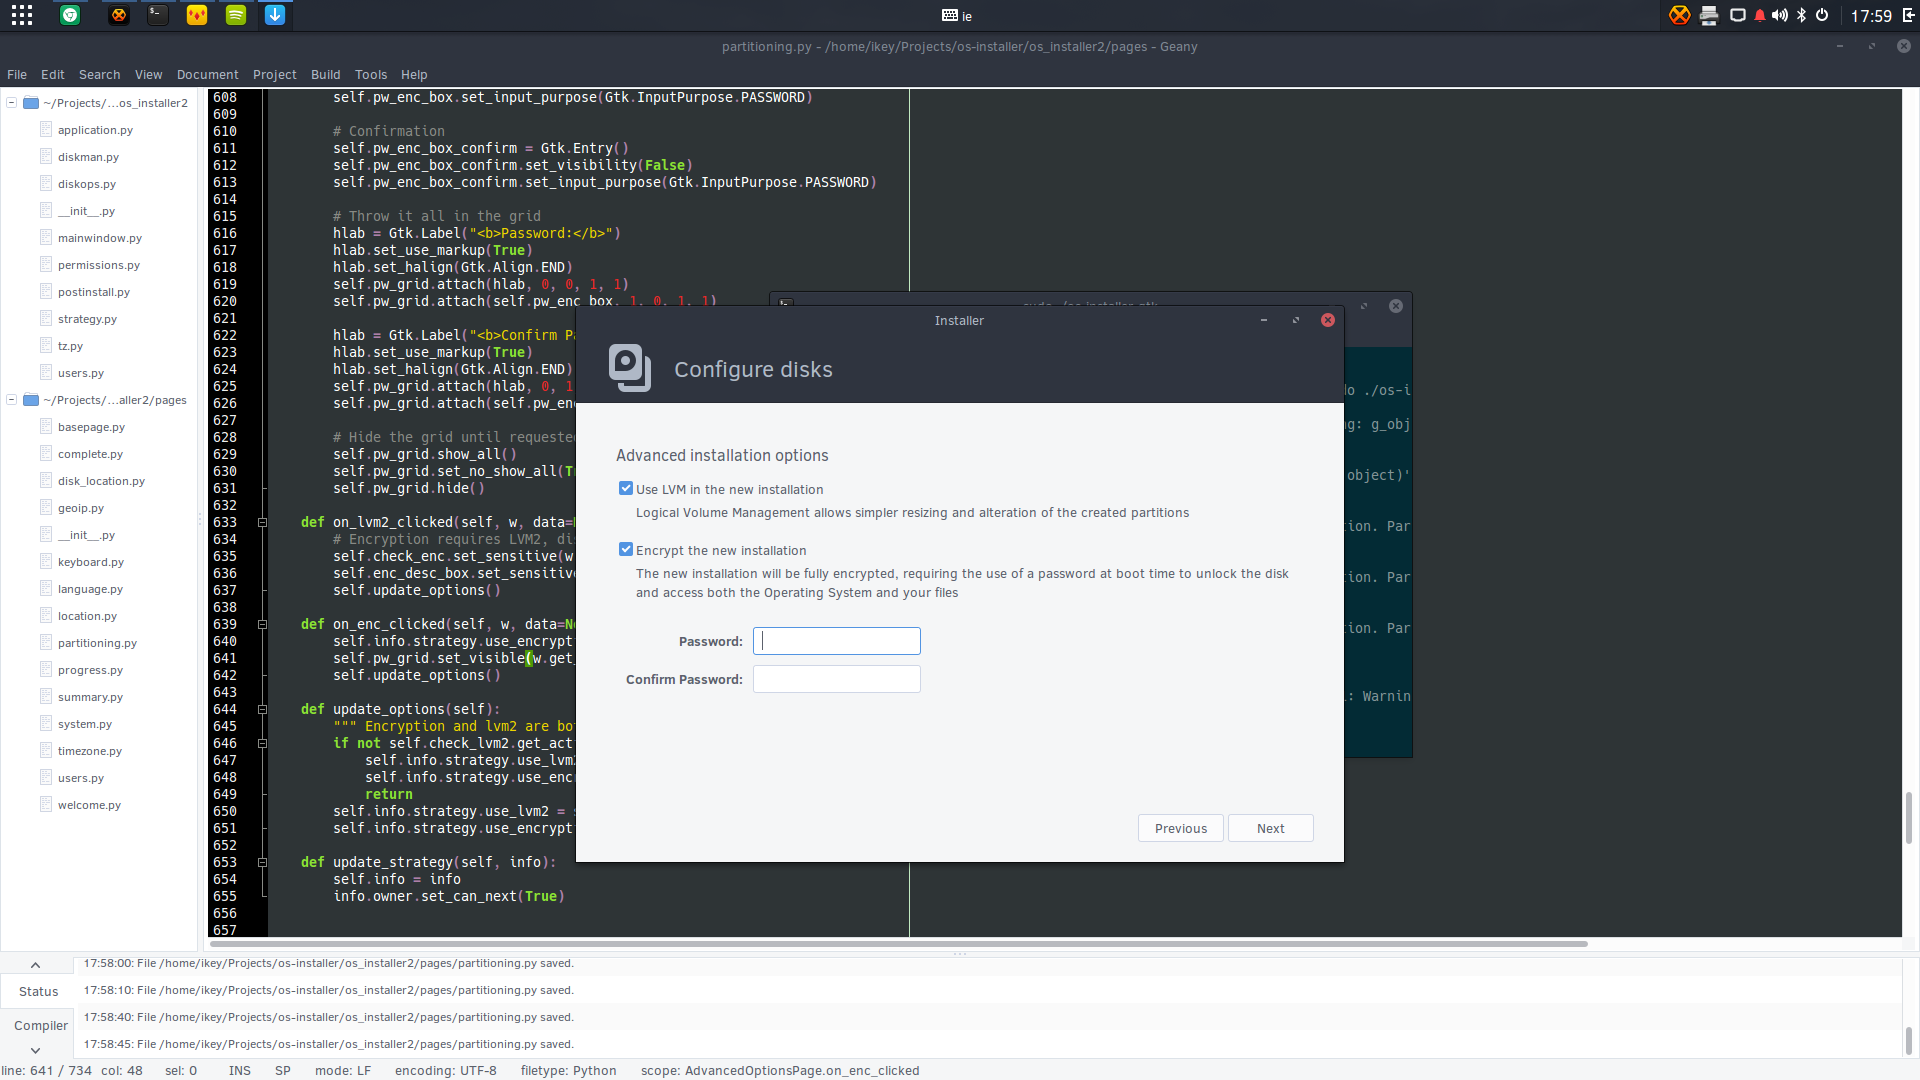Click the power button tray icon

[1822, 15]
